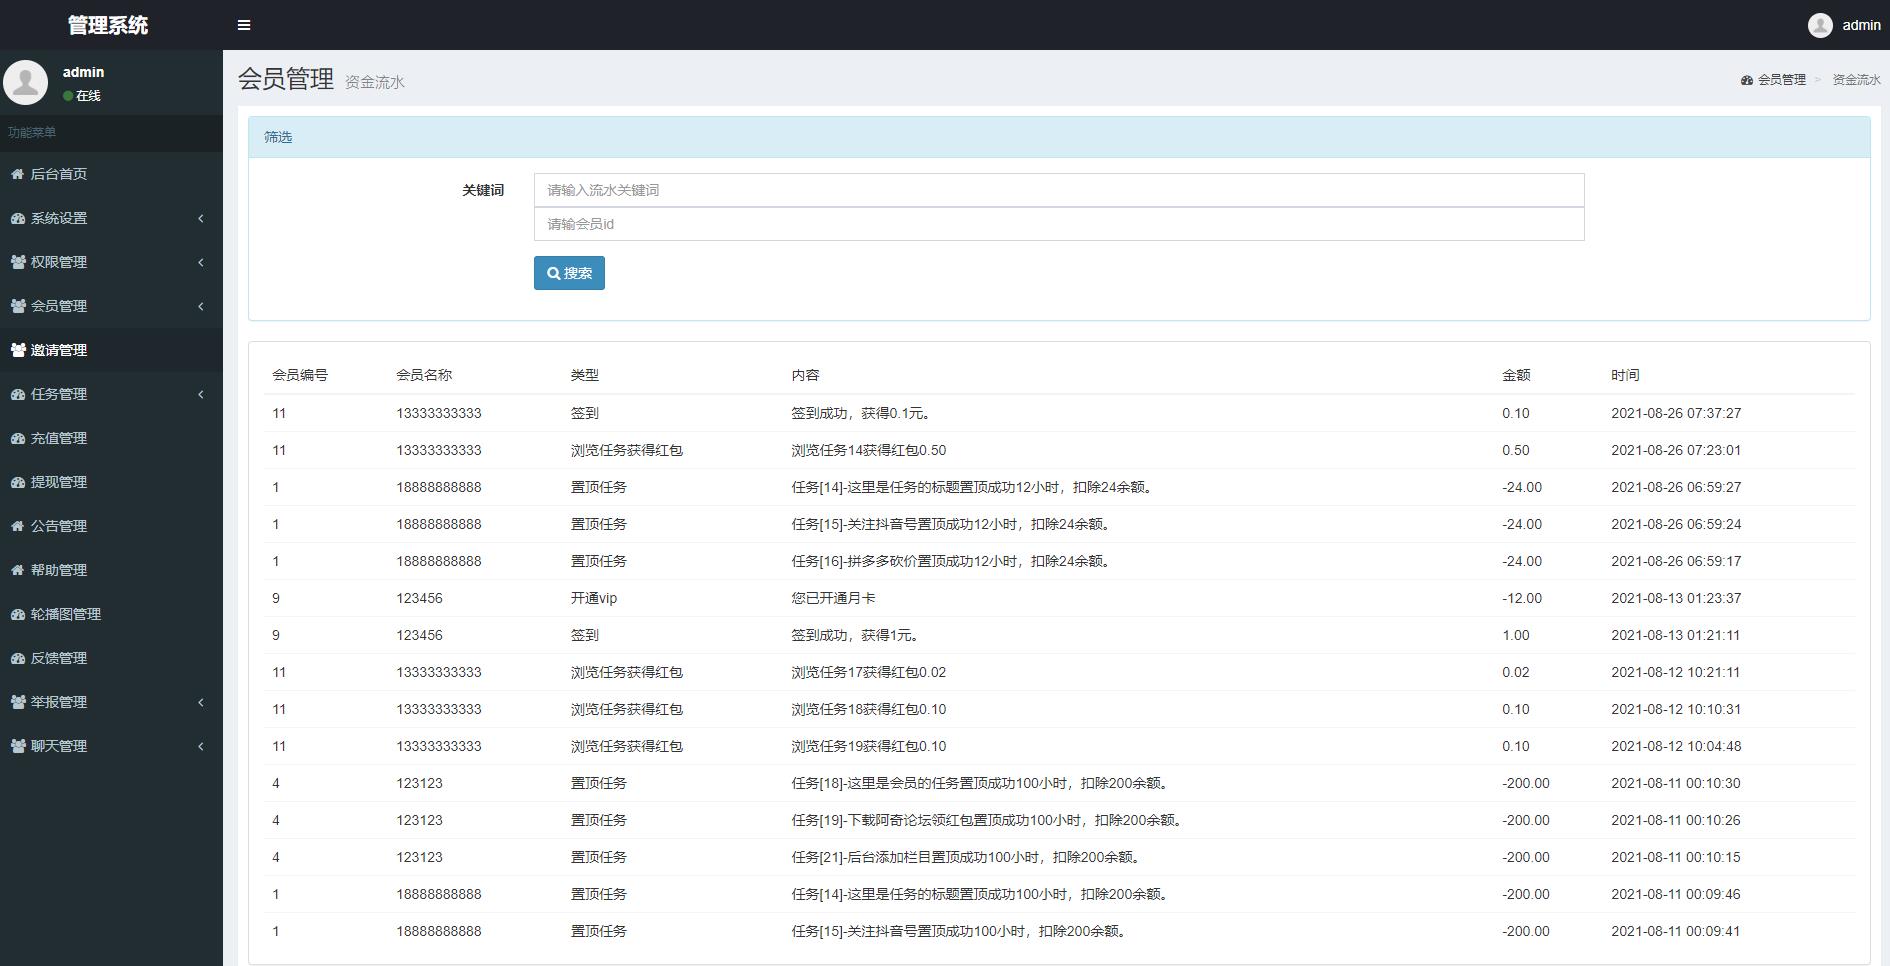Open the 充值管理 menu item
The image size is (1890, 966).
[111, 438]
